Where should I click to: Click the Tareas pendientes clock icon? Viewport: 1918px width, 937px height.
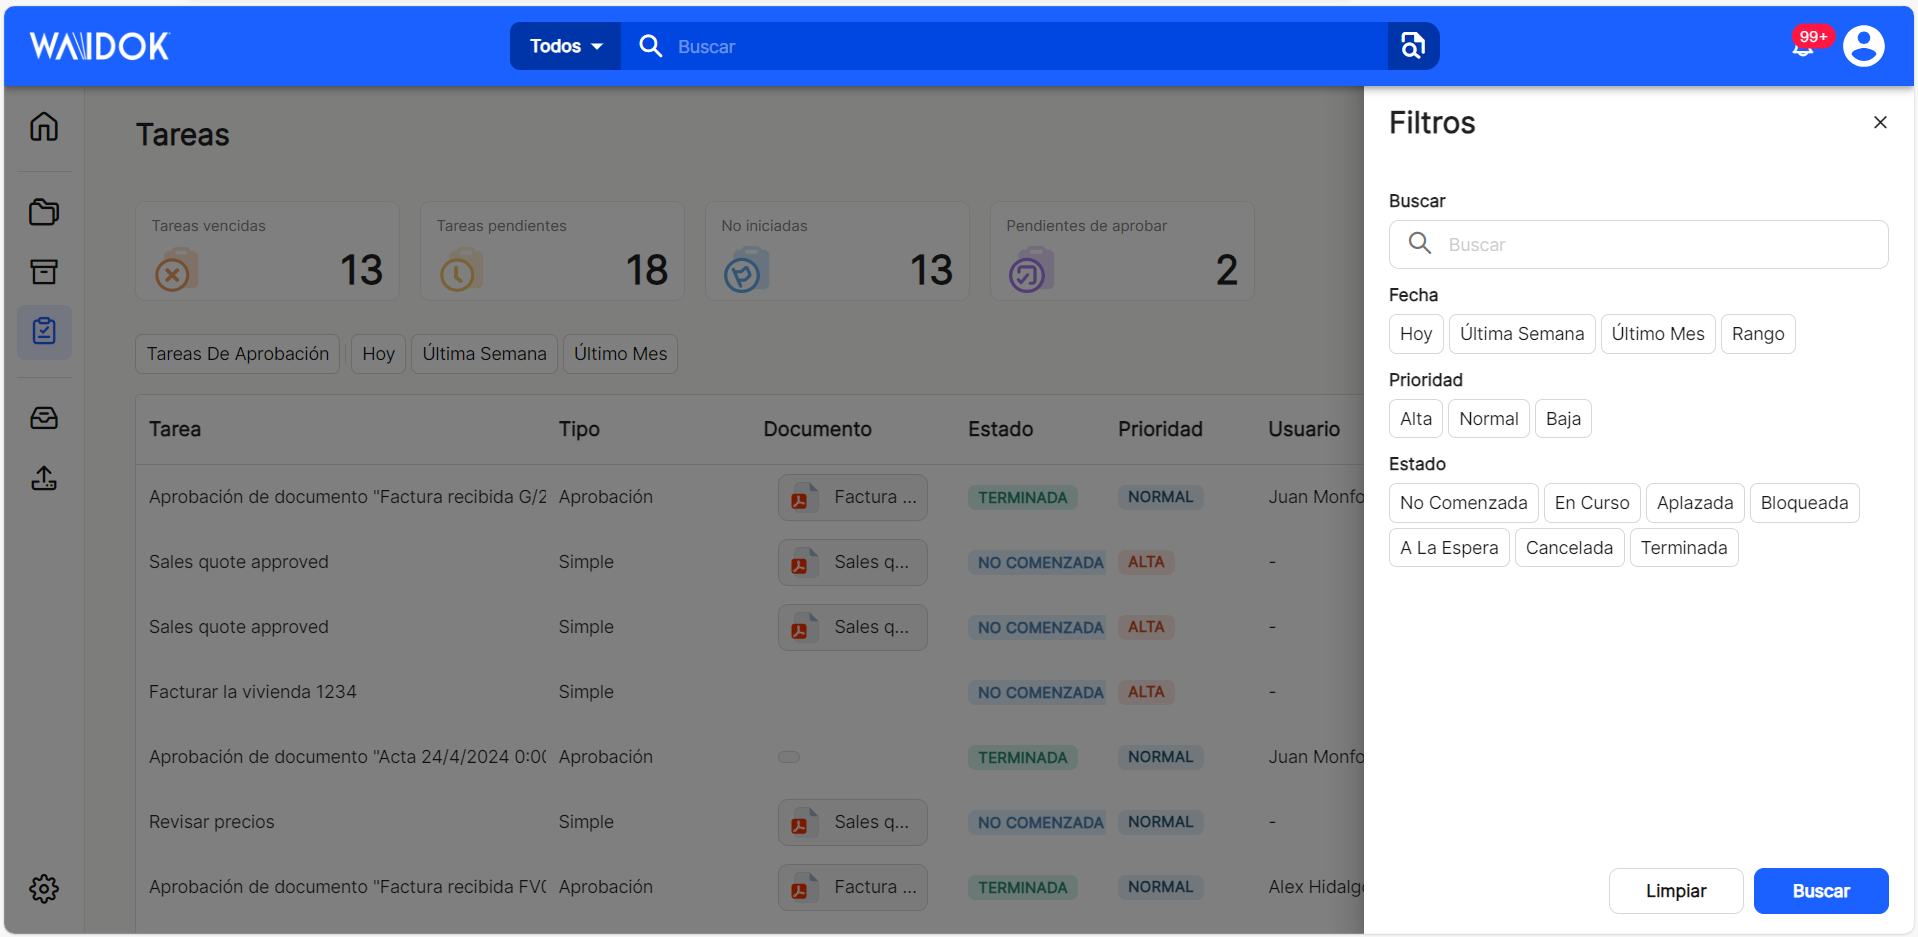(460, 271)
